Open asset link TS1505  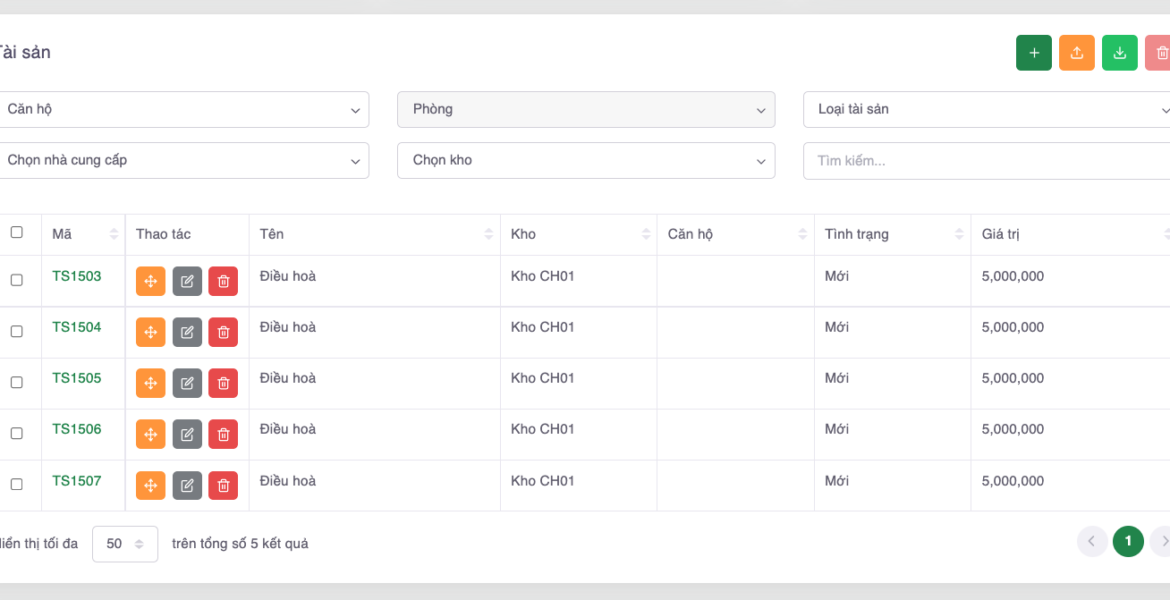pos(77,379)
